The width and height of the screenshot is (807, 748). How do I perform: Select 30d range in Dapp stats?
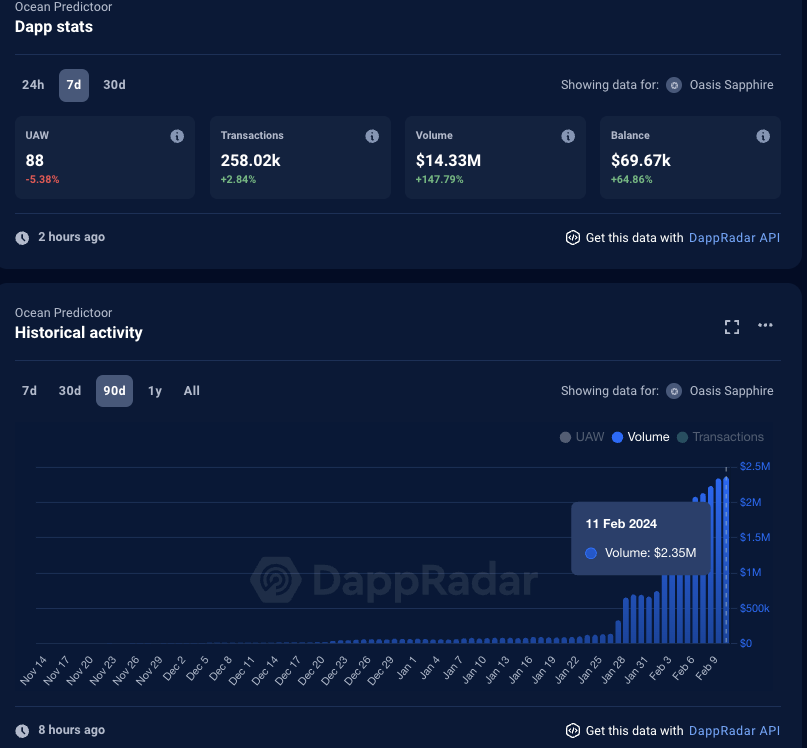[x=114, y=85]
